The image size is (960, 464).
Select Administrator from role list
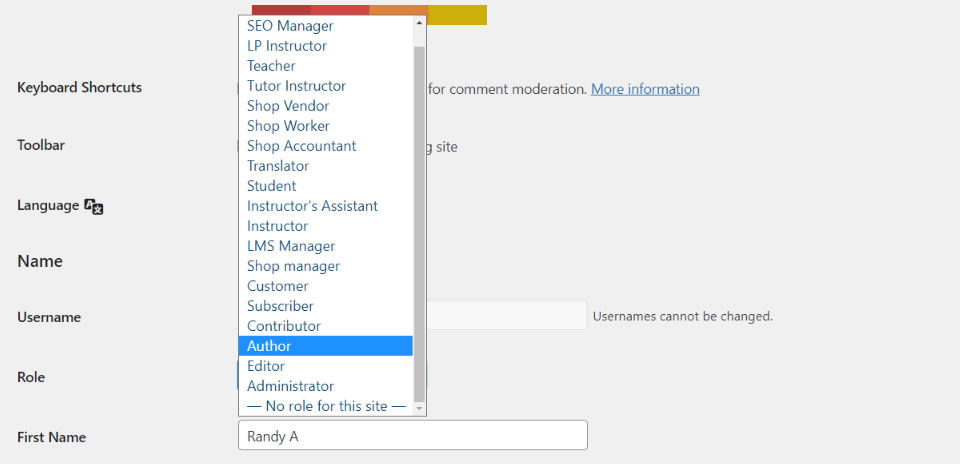(x=290, y=386)
